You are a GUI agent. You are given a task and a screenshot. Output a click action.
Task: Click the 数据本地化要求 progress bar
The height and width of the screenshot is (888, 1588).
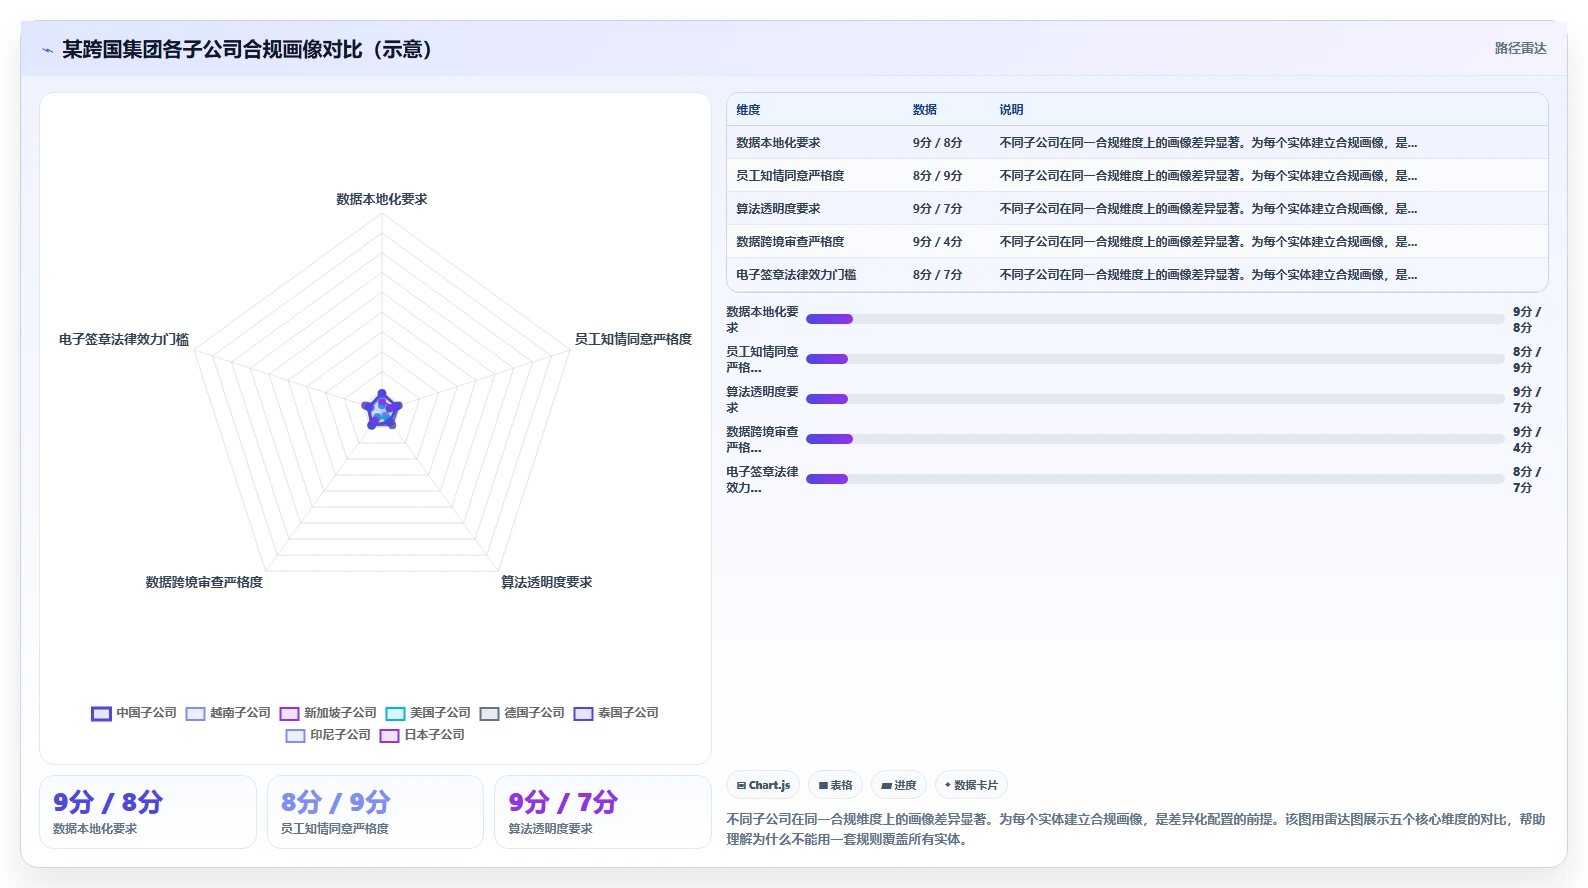1155,319
